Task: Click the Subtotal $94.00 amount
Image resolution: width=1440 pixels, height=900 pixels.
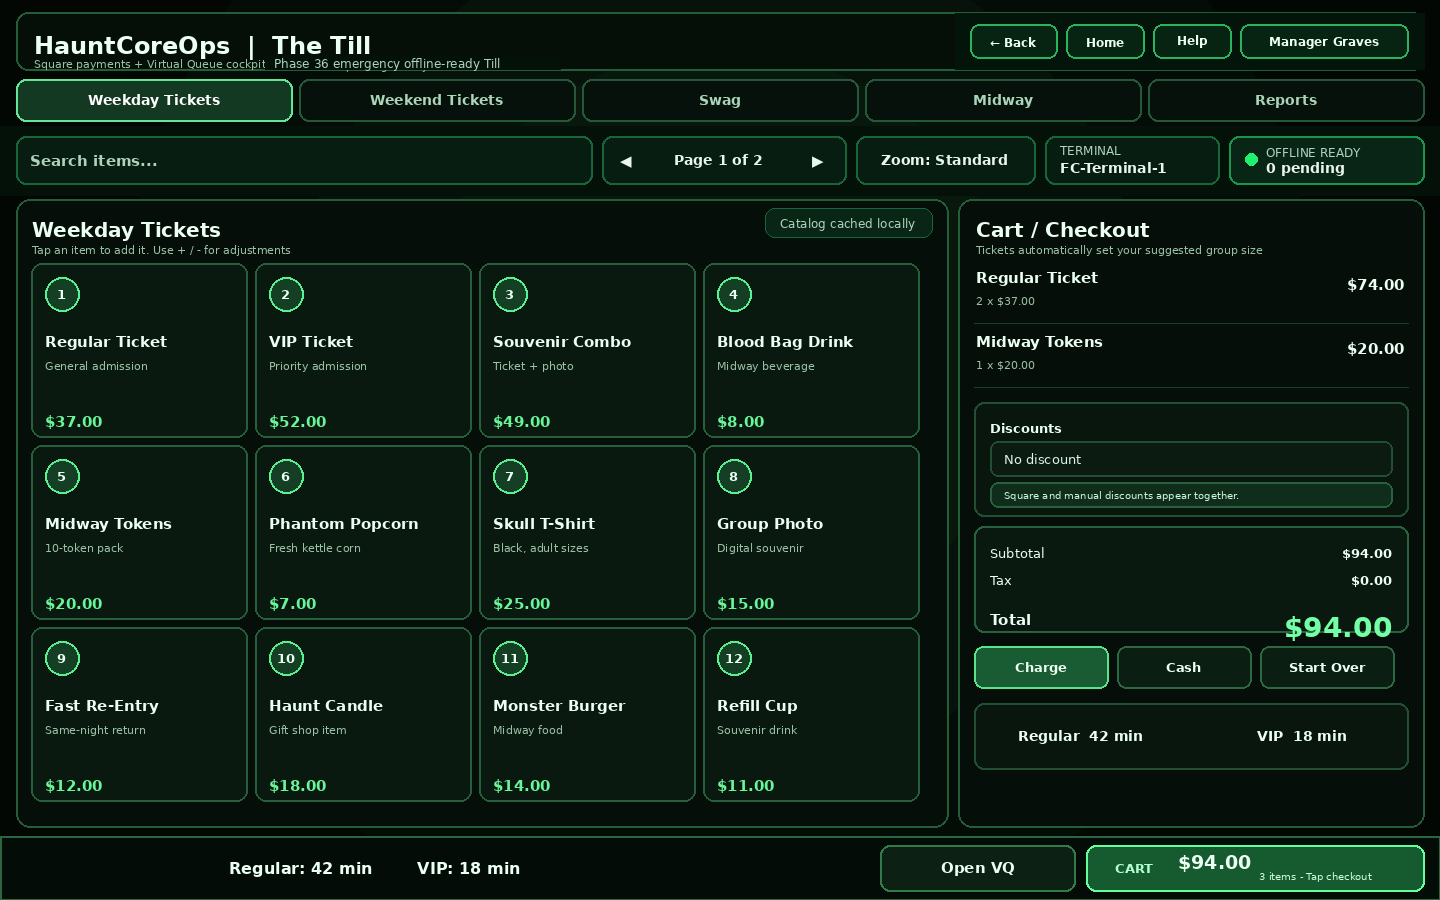Action: [1367, 553]
